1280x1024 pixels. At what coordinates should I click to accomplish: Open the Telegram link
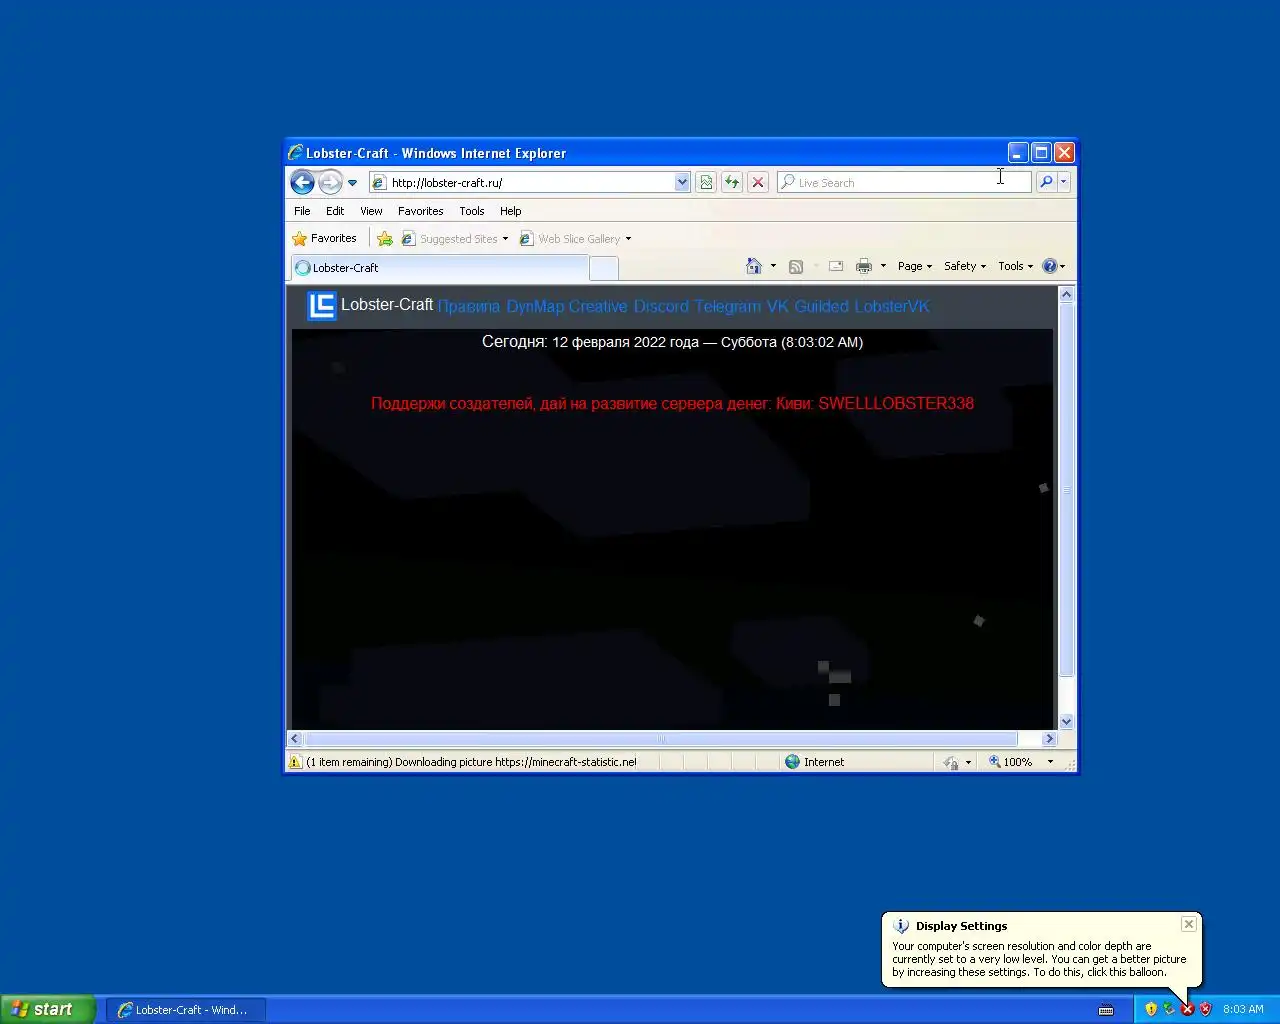click(x=728, y=306)
